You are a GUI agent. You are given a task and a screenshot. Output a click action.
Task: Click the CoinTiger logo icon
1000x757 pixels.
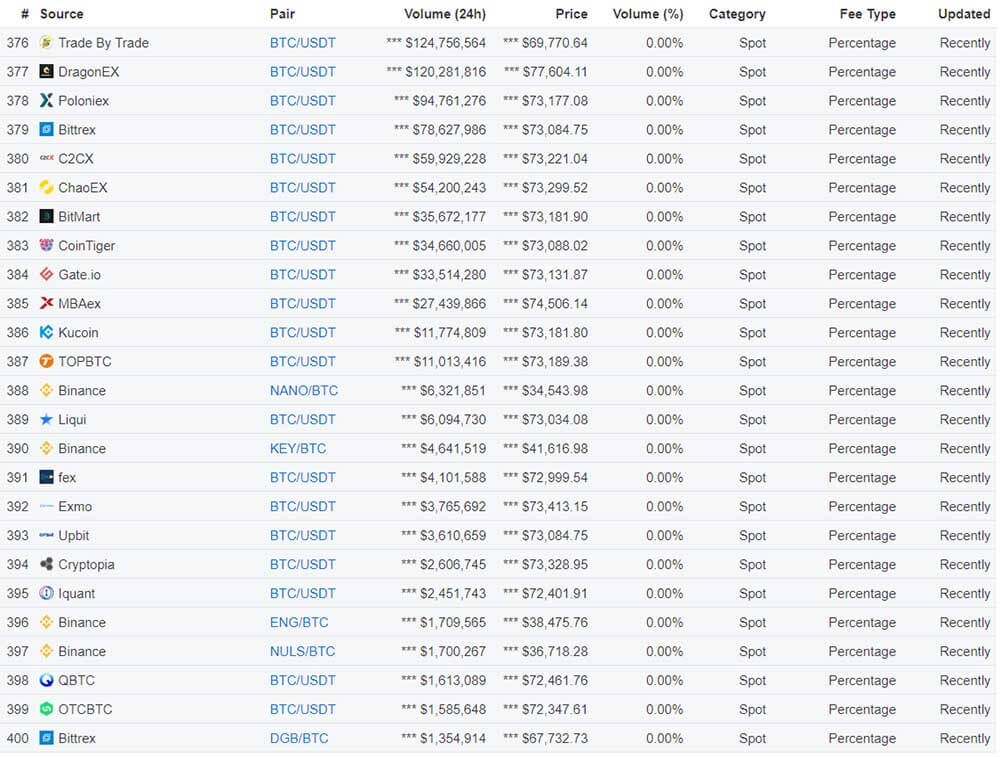pos(46,246)
